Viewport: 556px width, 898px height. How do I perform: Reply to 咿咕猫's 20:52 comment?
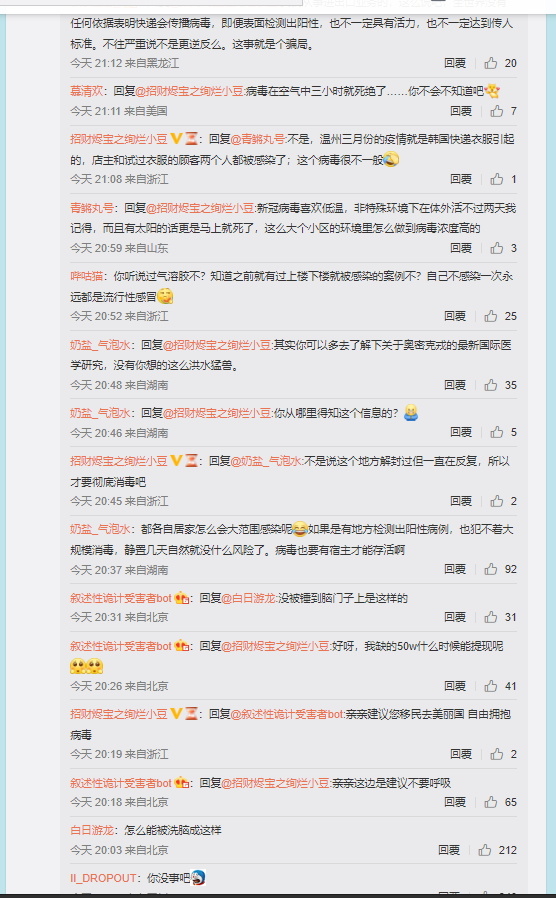click(455, 316)
